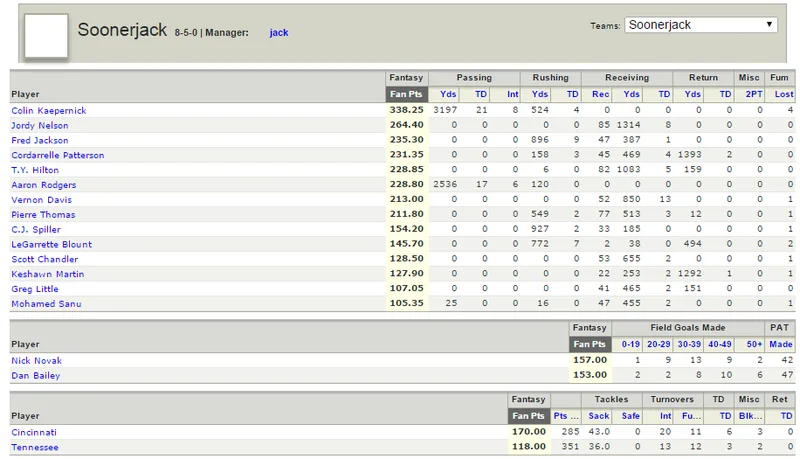The image size is (800, 459).
Task: Open manager jack's profile link
Action: coord(279,33)
